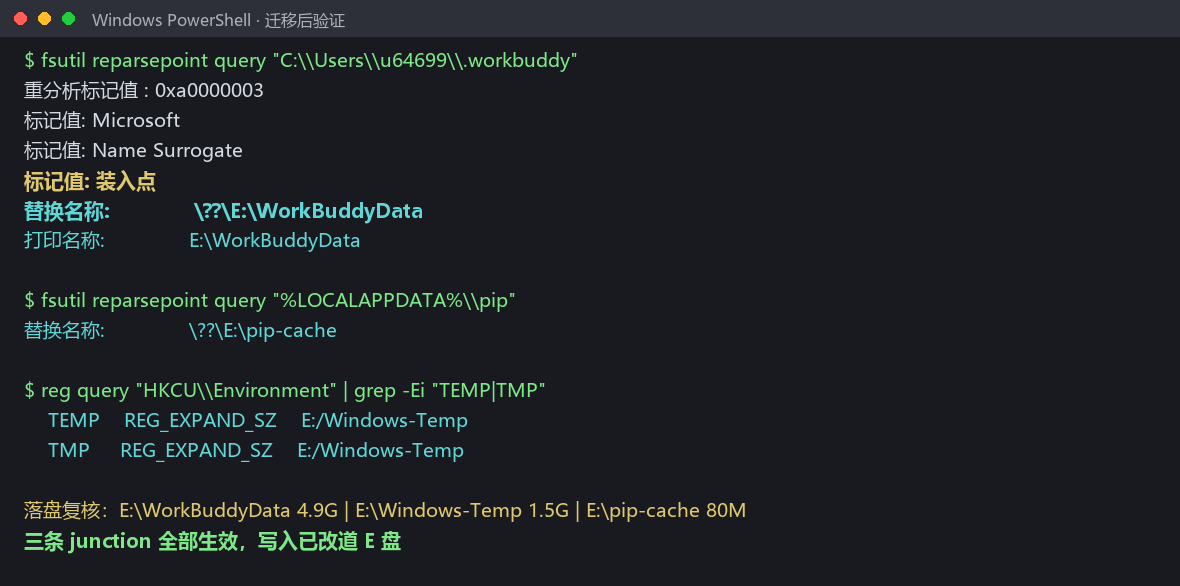Click the print name E:\WorkBuddyData path
The width and height of the screenshot is (1180, 586).
[x=275, y=241]
